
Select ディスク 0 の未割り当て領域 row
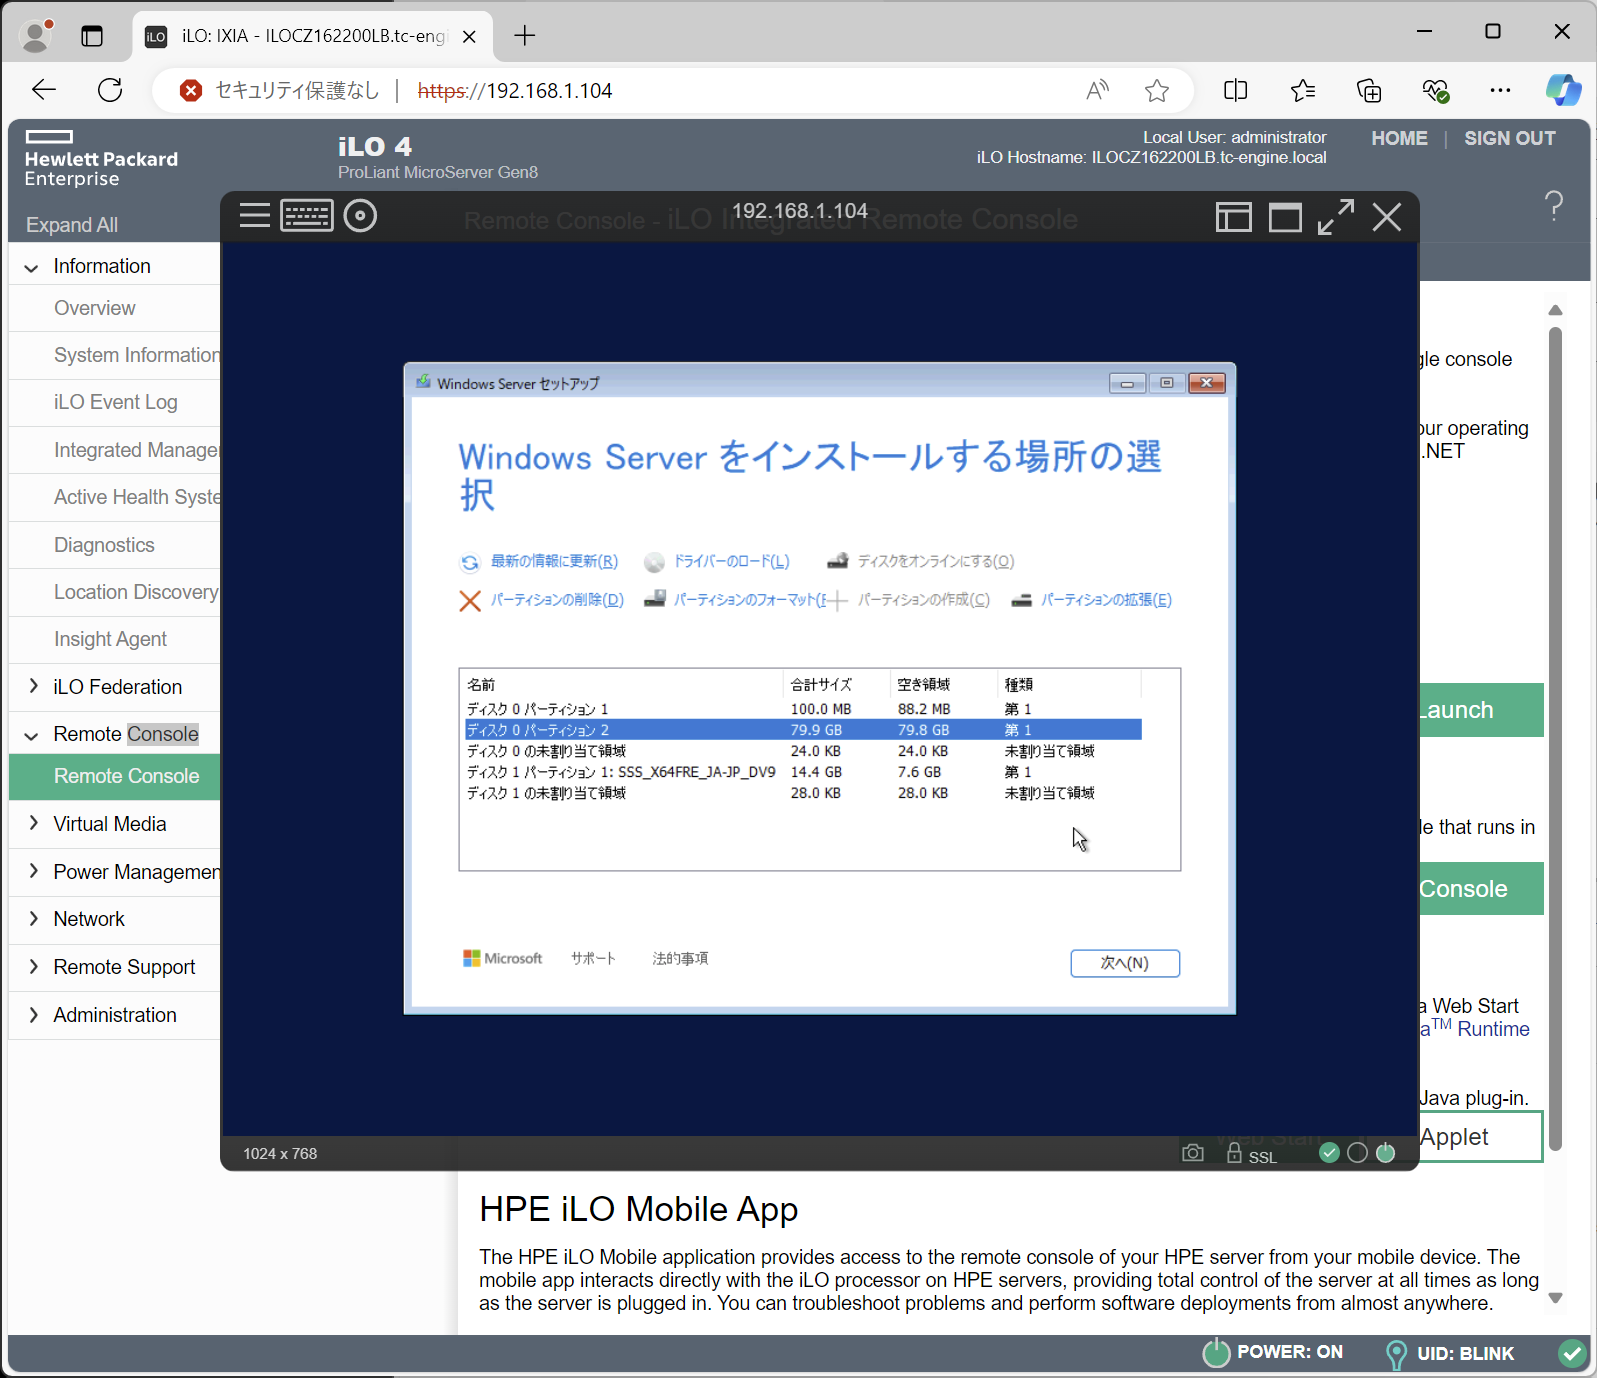pyautogui.click(x=803, y=751)
